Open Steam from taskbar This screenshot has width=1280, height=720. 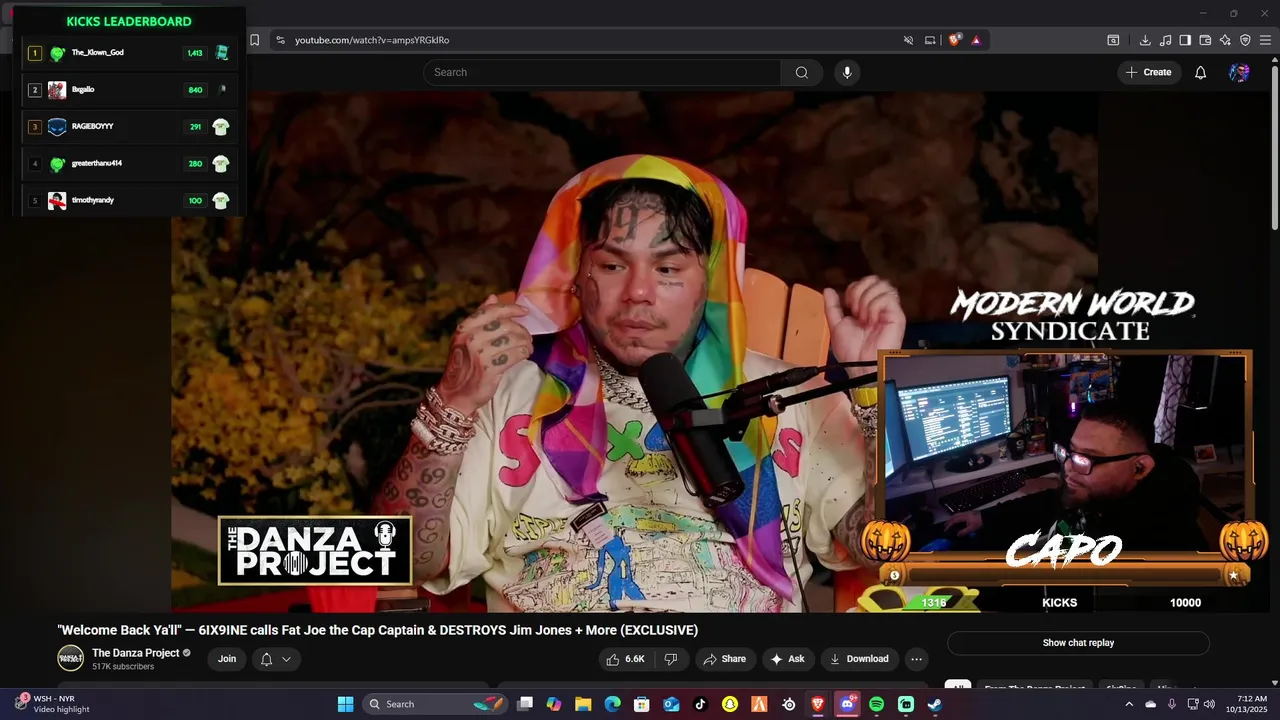934,704
